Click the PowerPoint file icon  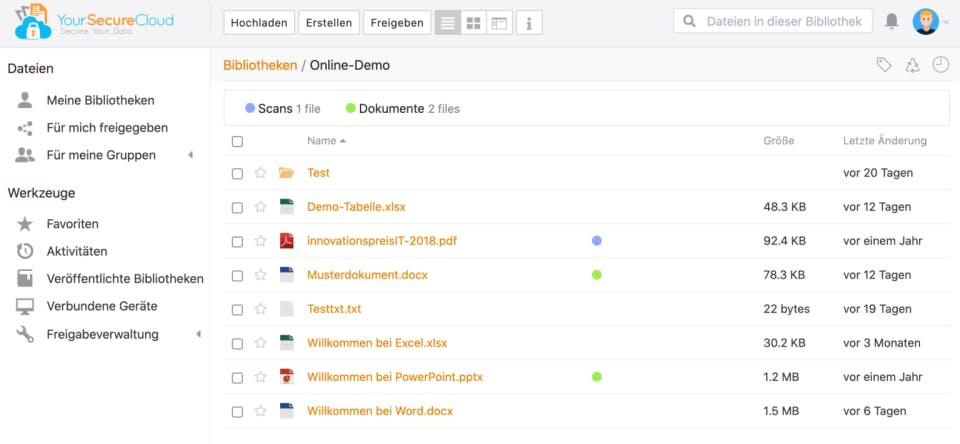coord(287,377)
